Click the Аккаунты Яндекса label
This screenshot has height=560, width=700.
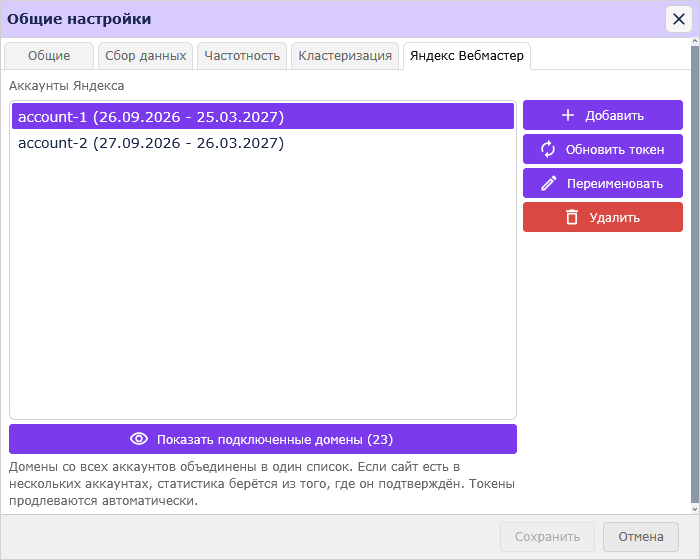67,85
